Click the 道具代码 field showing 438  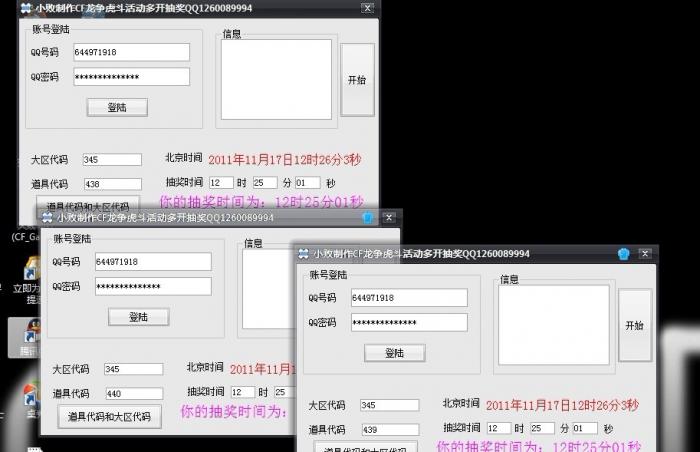coord(112,184)
